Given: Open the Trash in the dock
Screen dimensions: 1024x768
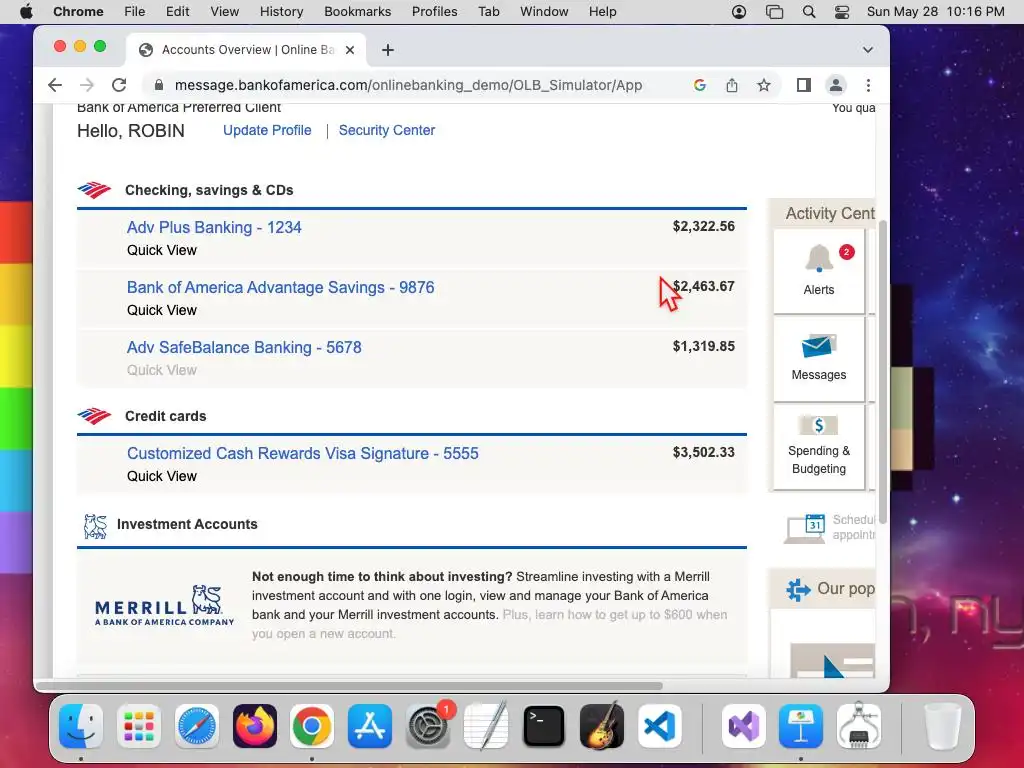Looking at the screenshot, I should (x=942, y=726).
